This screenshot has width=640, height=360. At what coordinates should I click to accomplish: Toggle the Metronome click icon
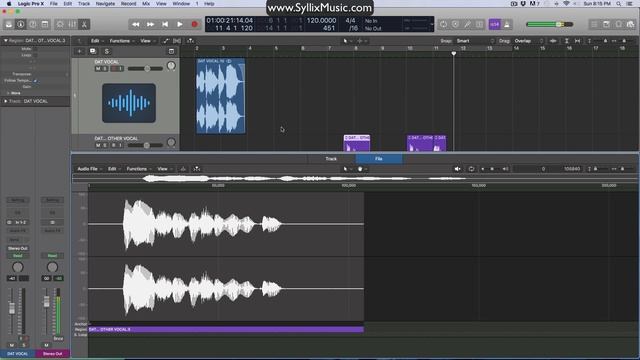(x=507, y=24)
